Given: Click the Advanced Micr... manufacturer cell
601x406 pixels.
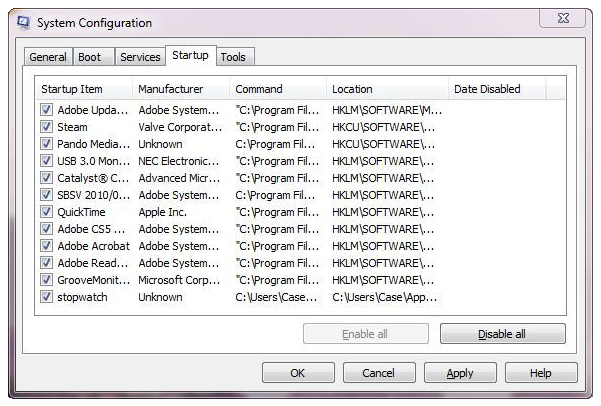Looking at the screenshot, I should coord(179,178).
